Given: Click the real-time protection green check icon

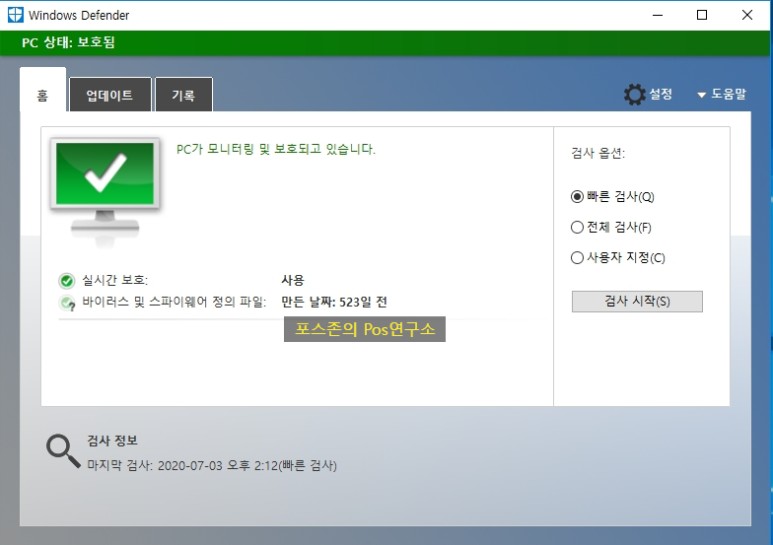Looking at the screenshot, I should (x=67, y=281).
